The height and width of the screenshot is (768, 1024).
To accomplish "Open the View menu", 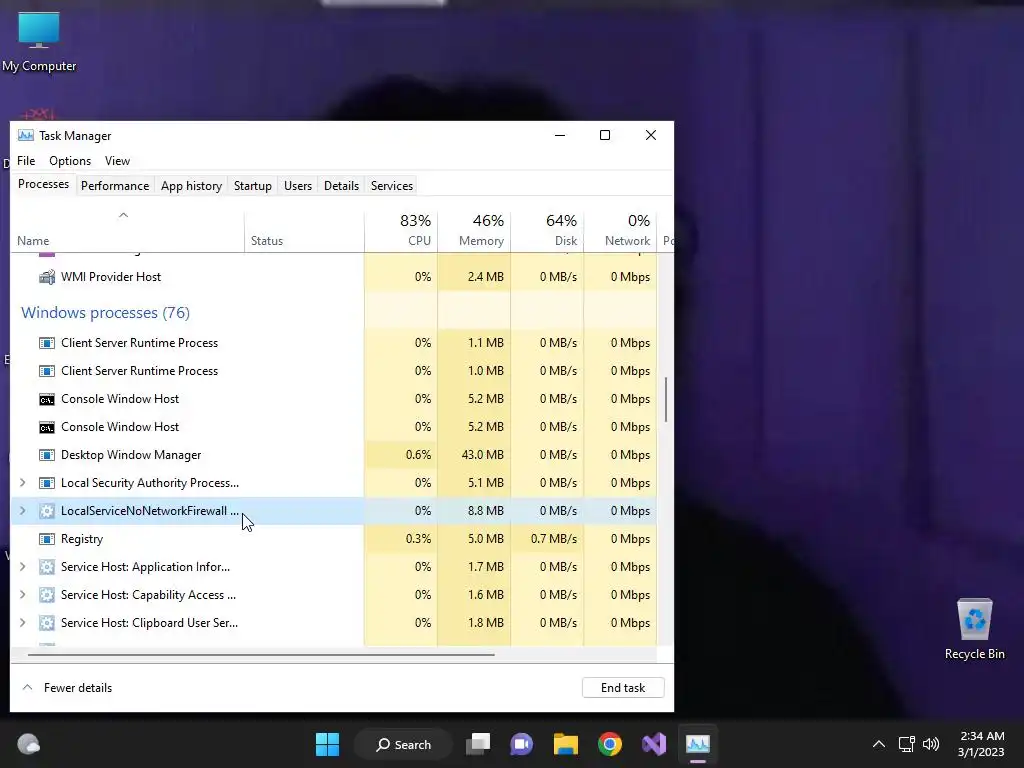I will [118, 161].
